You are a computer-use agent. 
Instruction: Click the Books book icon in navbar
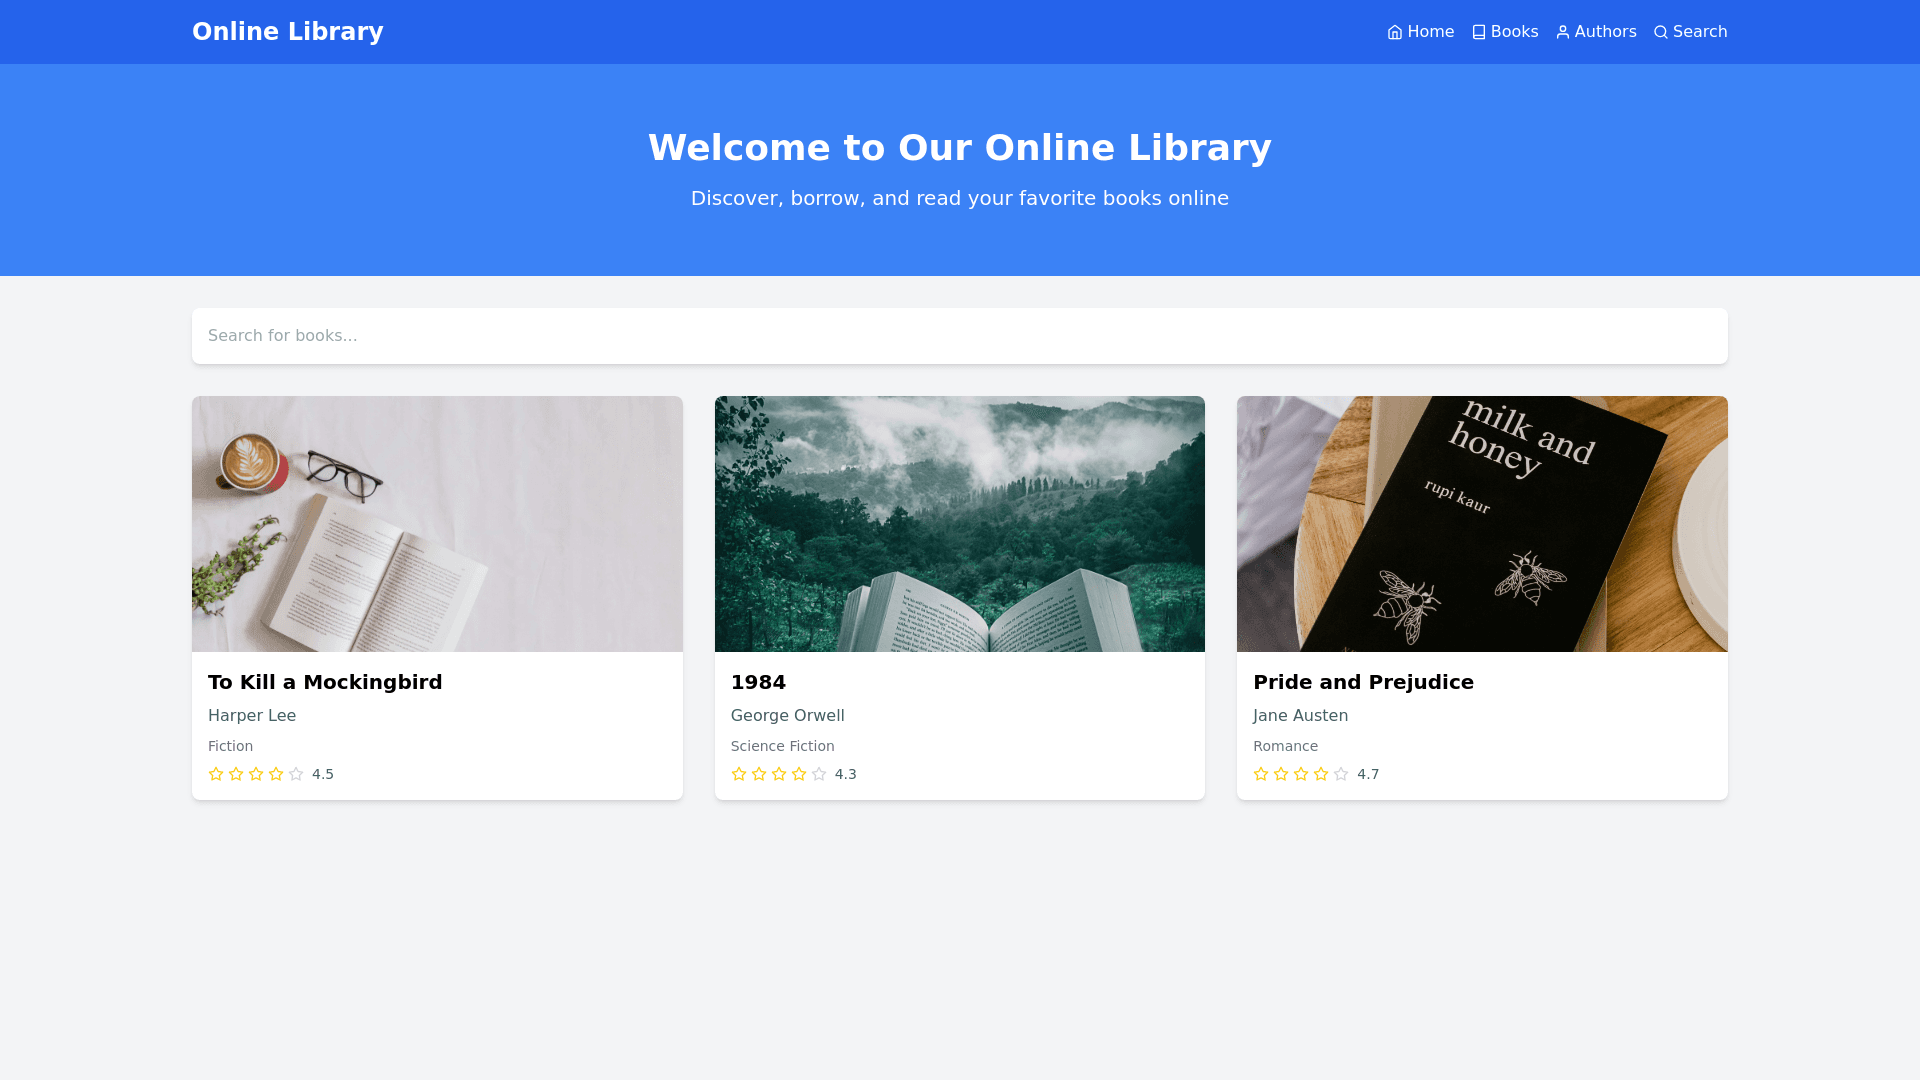(1479, 32)
